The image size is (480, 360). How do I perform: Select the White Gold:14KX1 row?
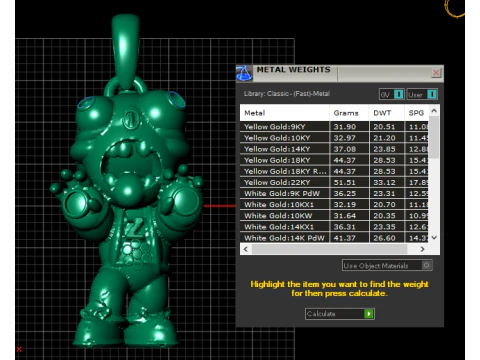[x=334, y=227]
